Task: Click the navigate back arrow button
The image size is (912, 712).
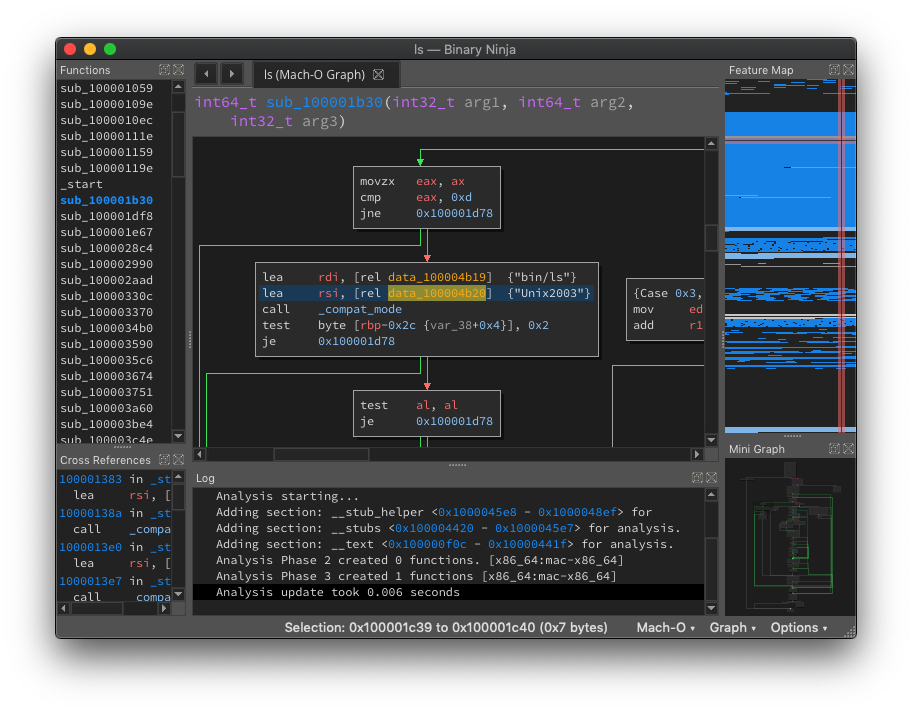Action: click(x=205, y=74)
